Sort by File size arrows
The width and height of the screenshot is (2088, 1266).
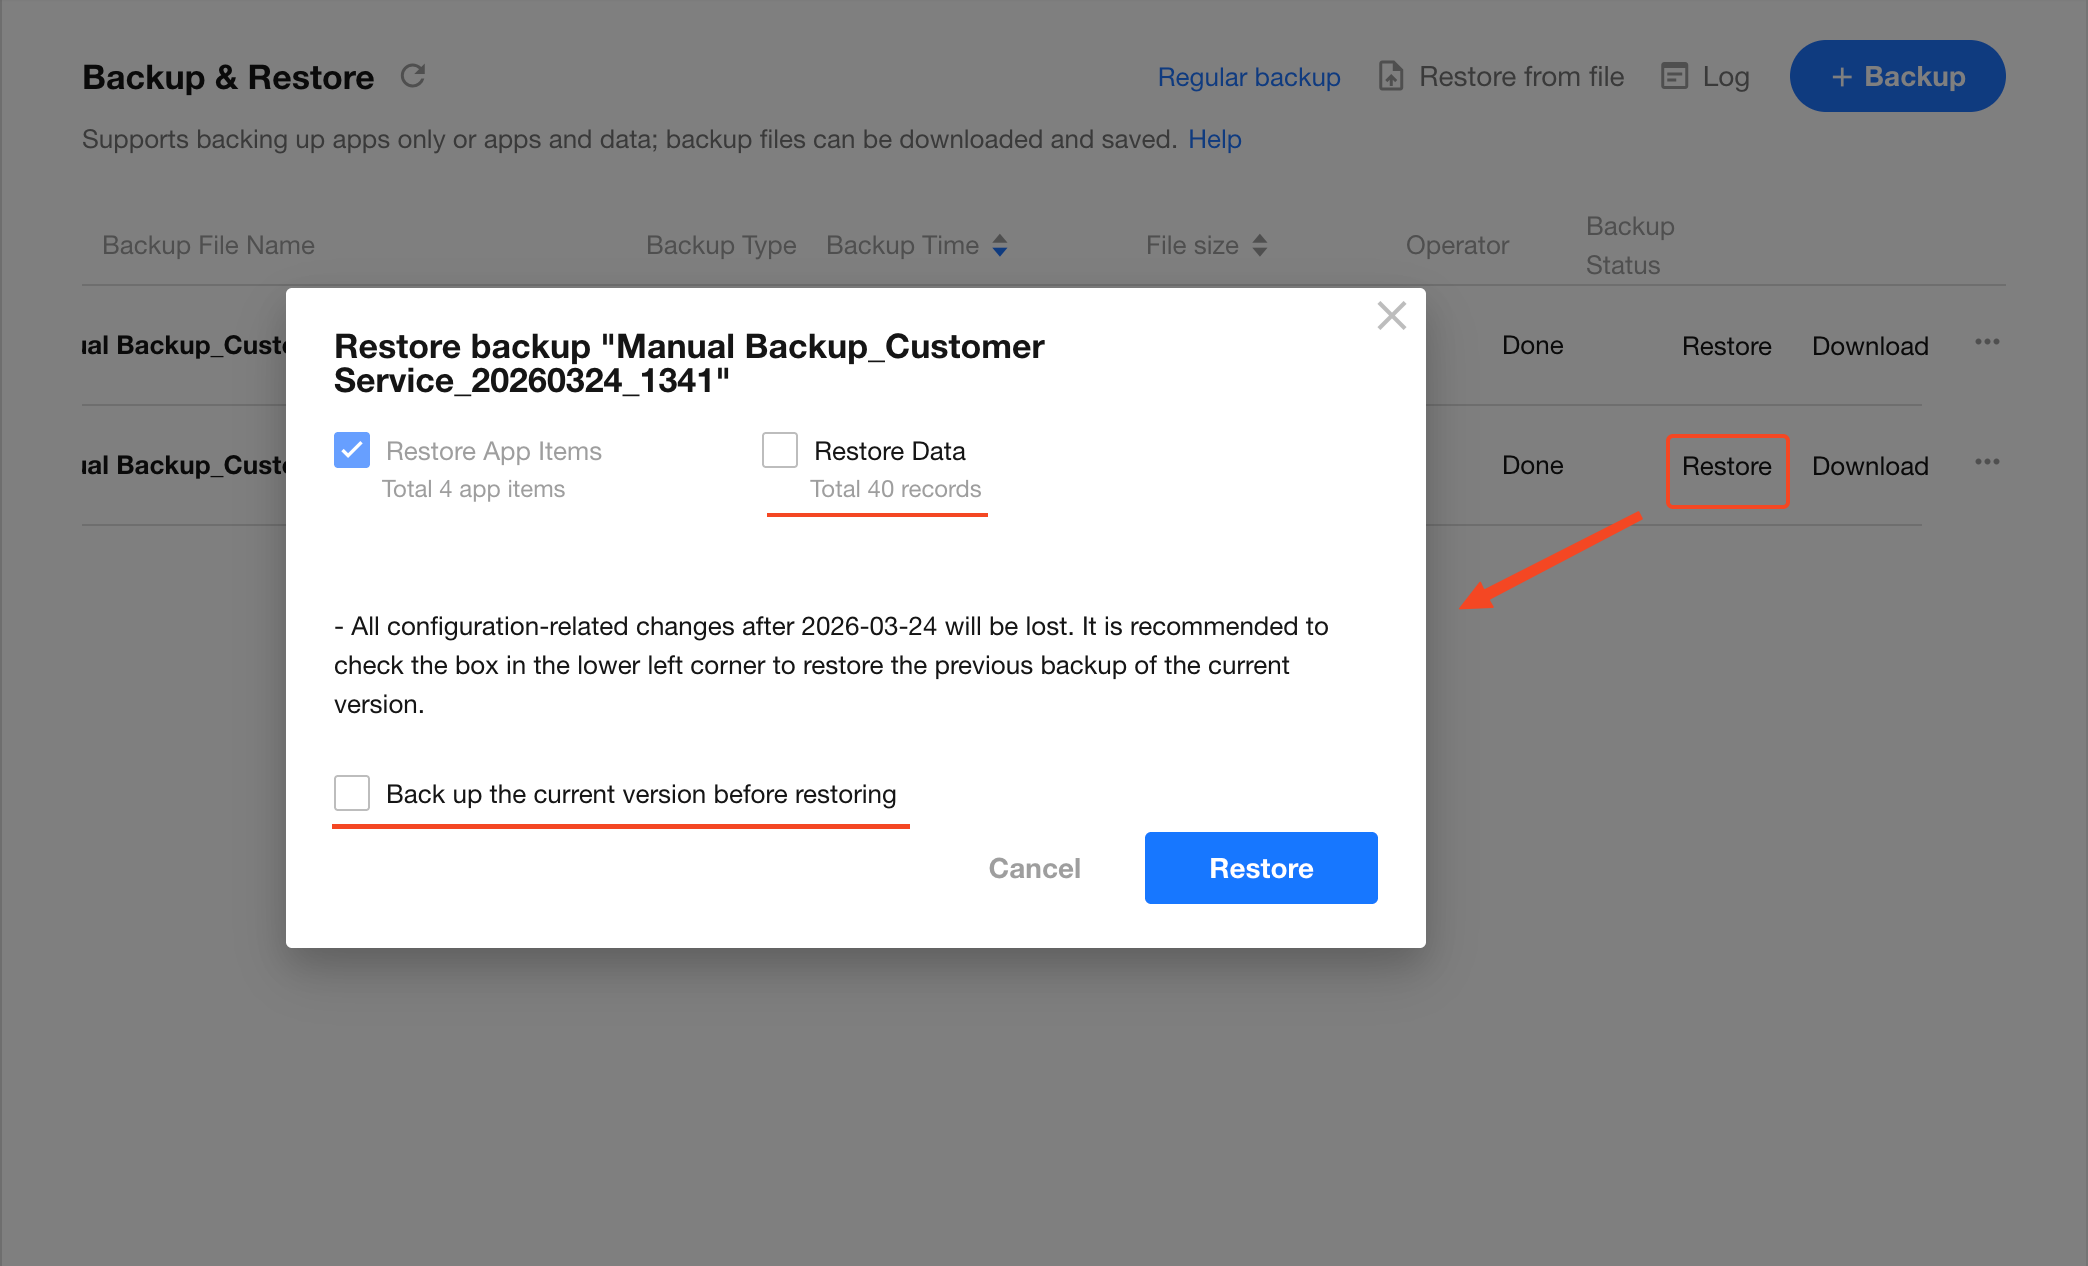click(x=1260, y=246)
